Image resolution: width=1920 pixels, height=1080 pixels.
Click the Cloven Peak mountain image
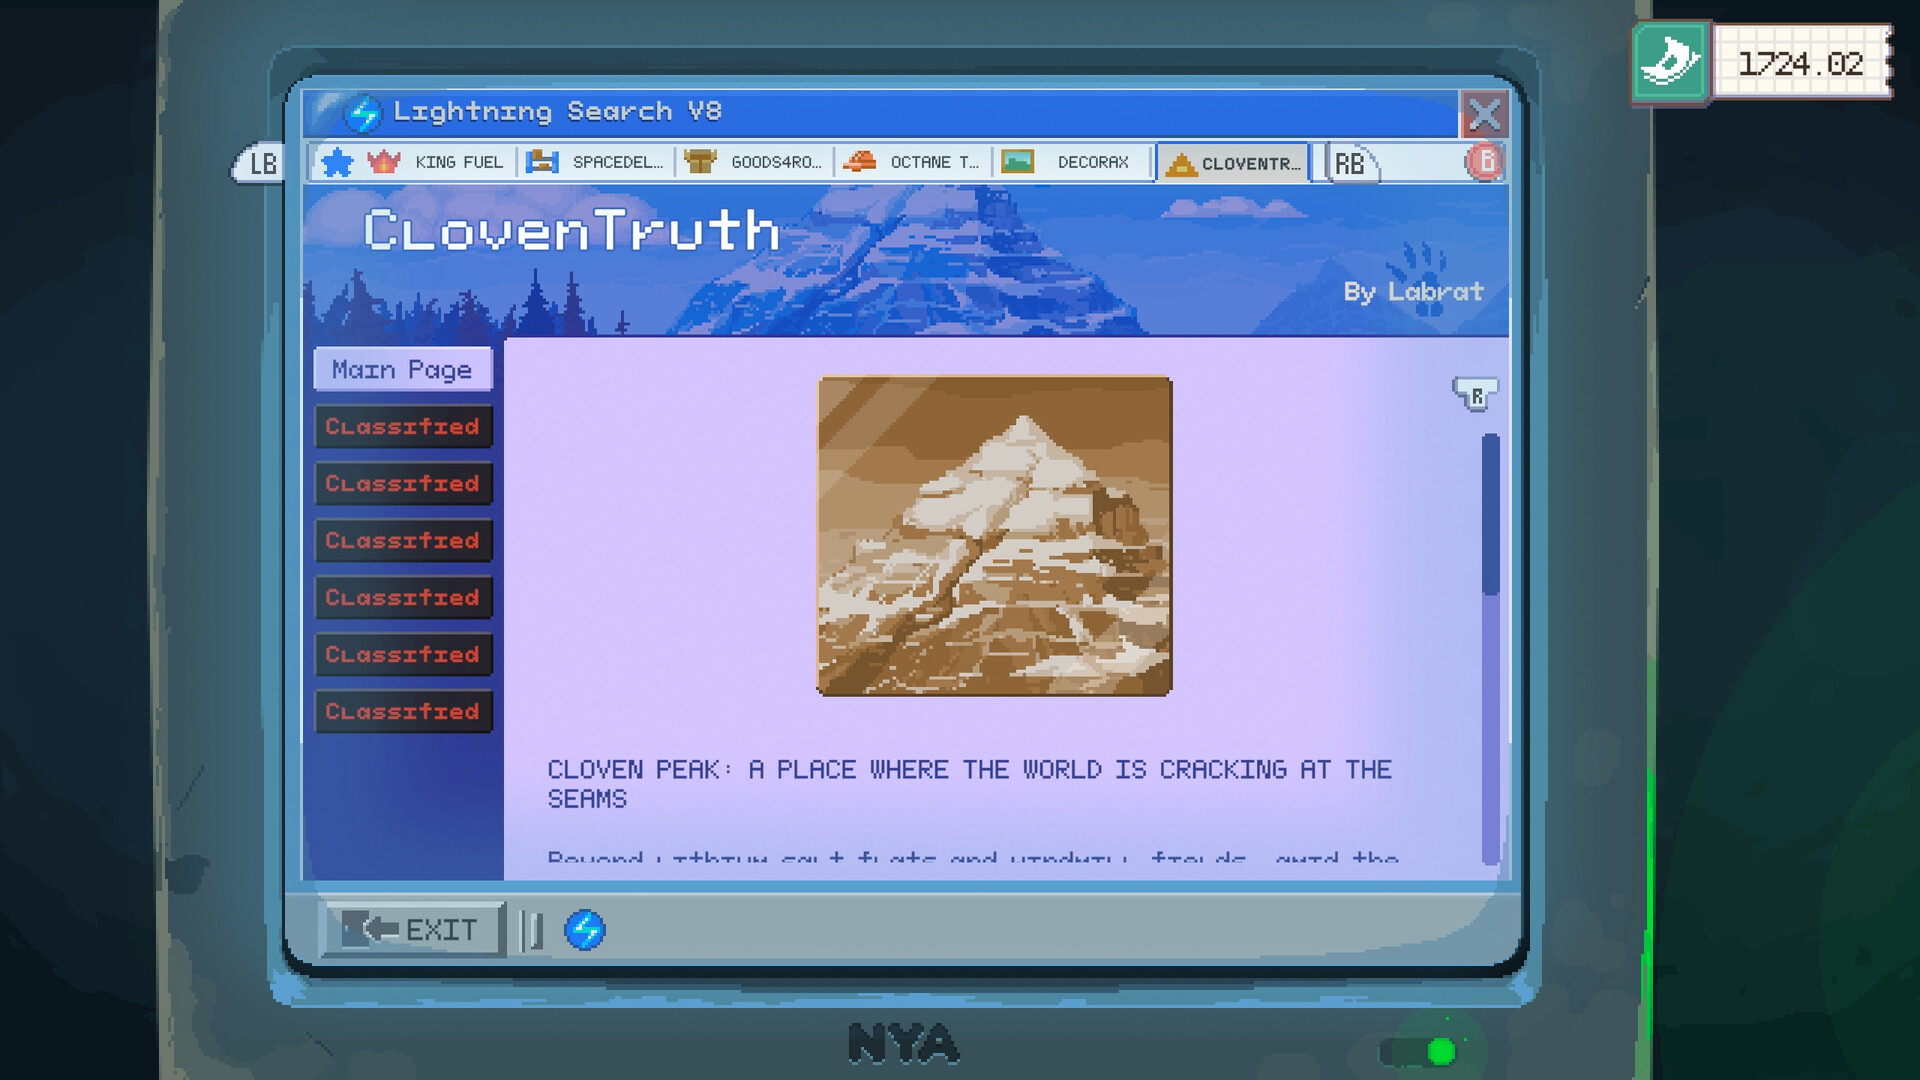coord(994,536)
